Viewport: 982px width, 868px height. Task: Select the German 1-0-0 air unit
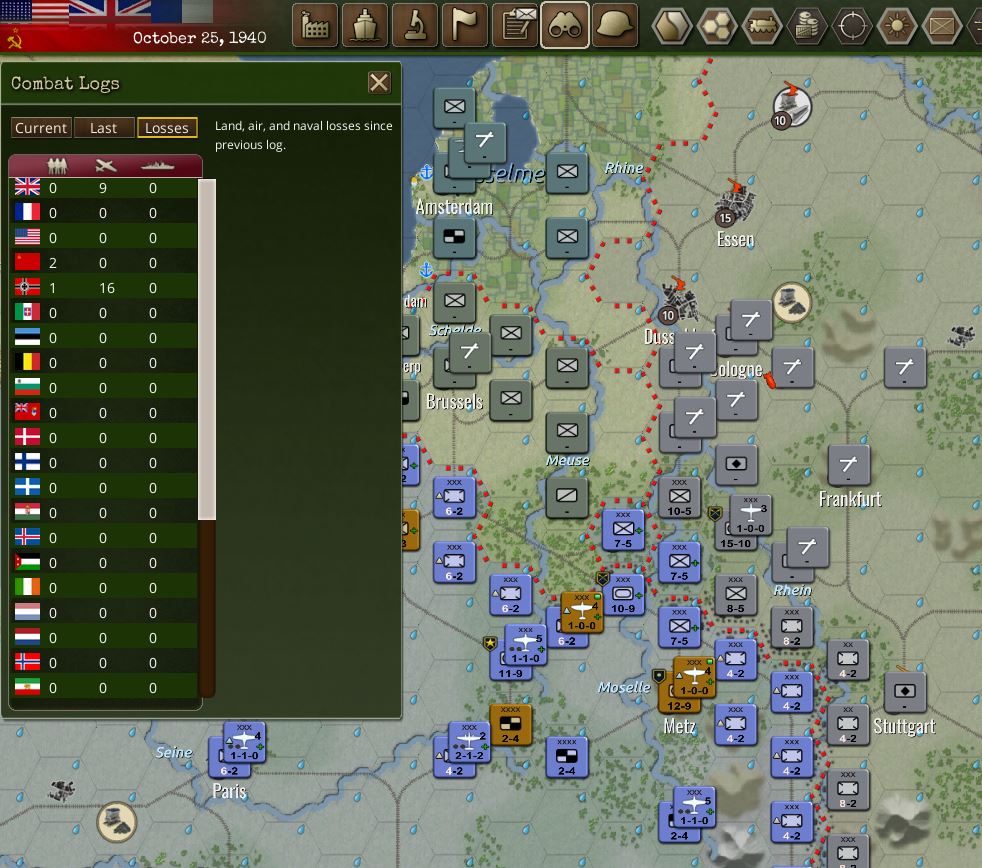751,515
